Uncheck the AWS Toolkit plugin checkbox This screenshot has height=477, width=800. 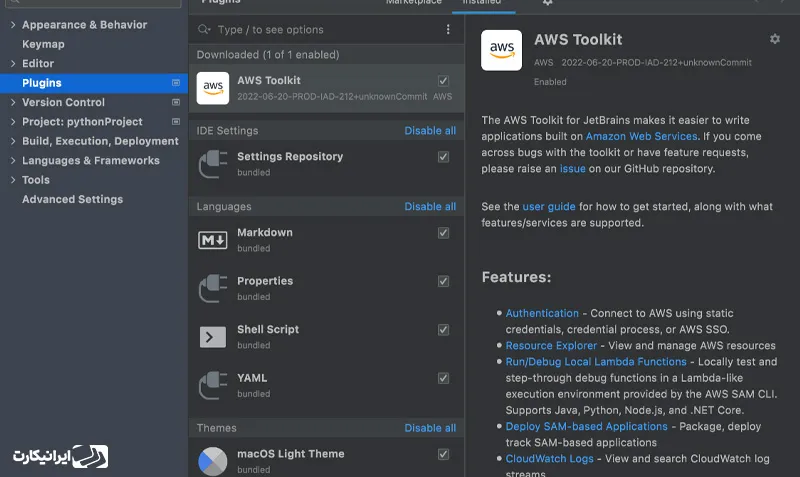pyautogui.click(x=443, y=81)
